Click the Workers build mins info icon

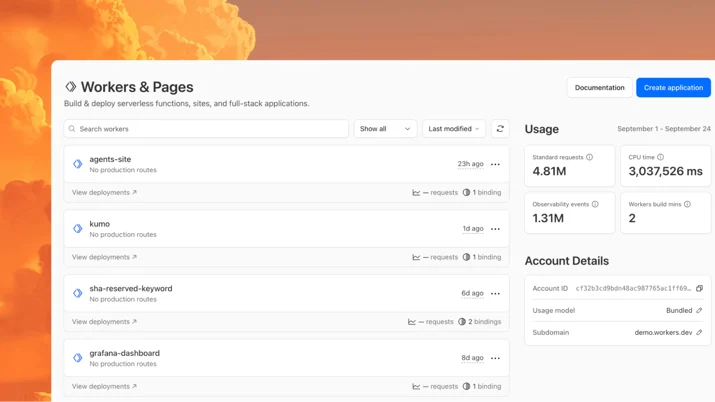[x=687, y=204]
